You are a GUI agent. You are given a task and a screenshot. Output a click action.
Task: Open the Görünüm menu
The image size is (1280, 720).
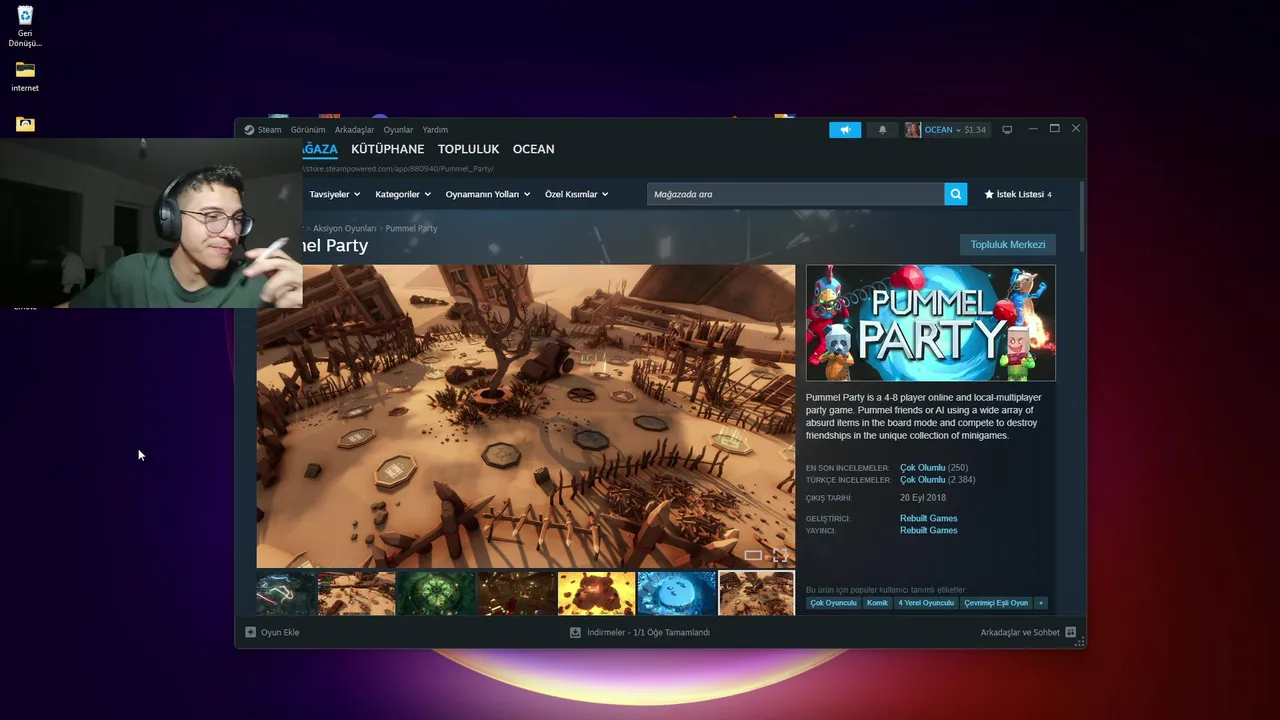point(308,130)
